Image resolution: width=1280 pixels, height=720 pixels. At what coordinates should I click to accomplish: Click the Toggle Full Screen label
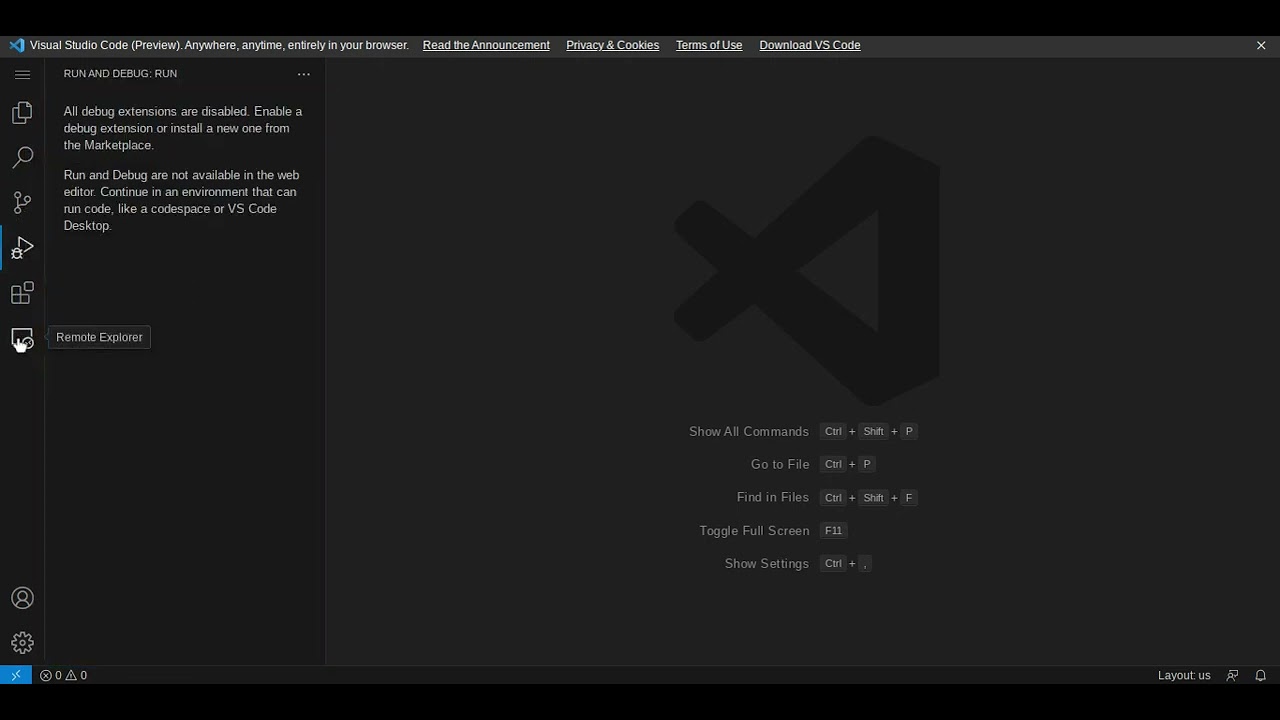point(754,530)
